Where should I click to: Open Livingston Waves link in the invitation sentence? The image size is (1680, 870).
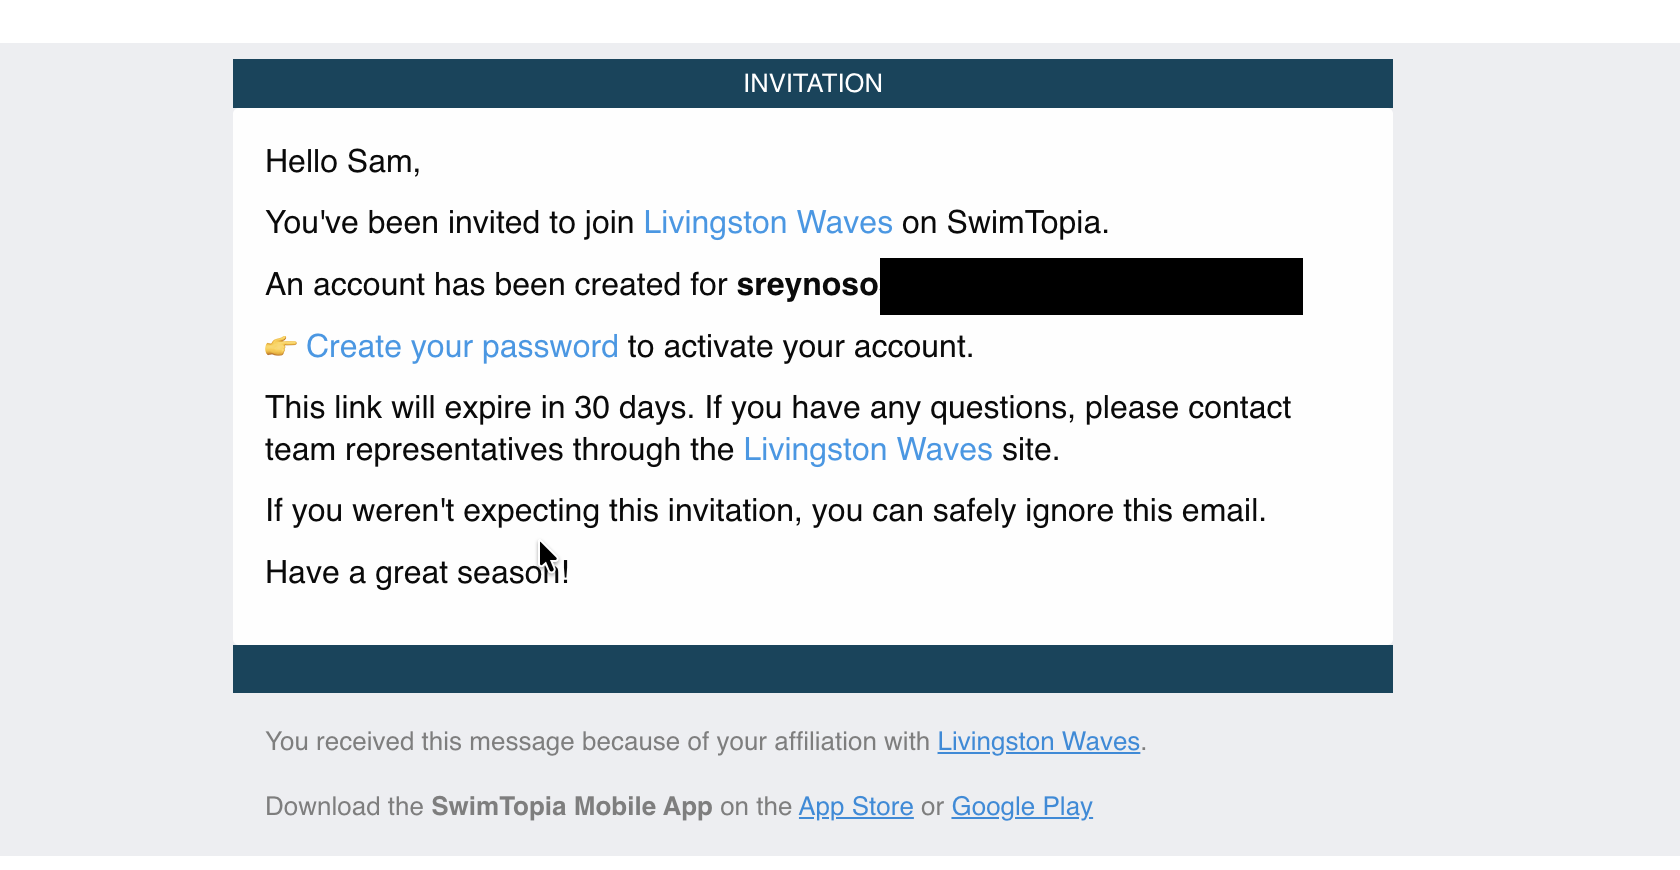pos(768,222)
